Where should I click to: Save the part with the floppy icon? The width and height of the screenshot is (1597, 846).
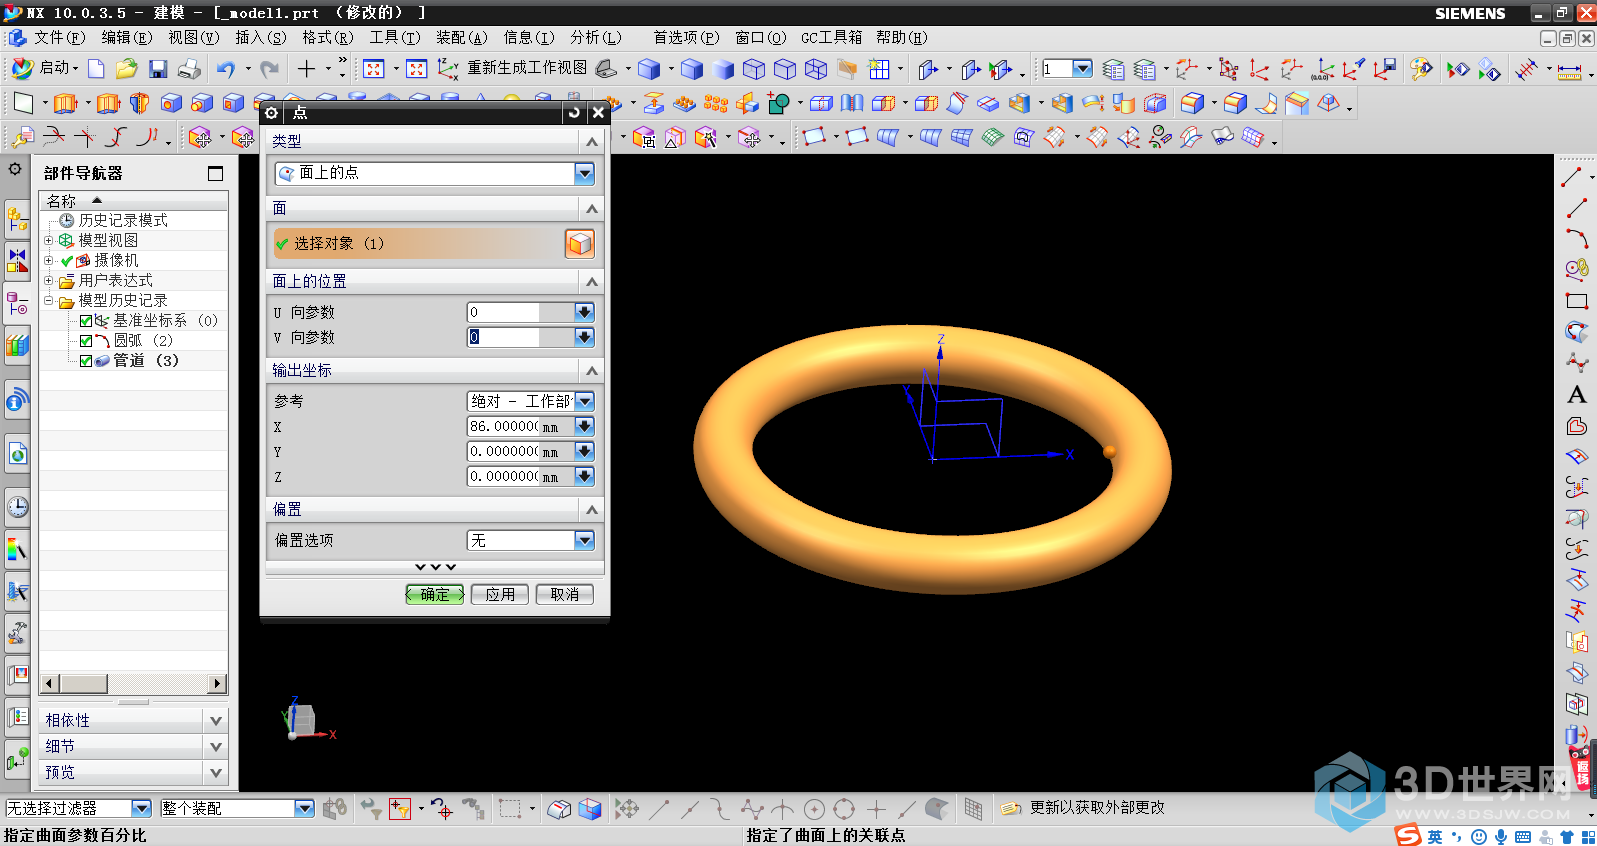tap(158, 69)
